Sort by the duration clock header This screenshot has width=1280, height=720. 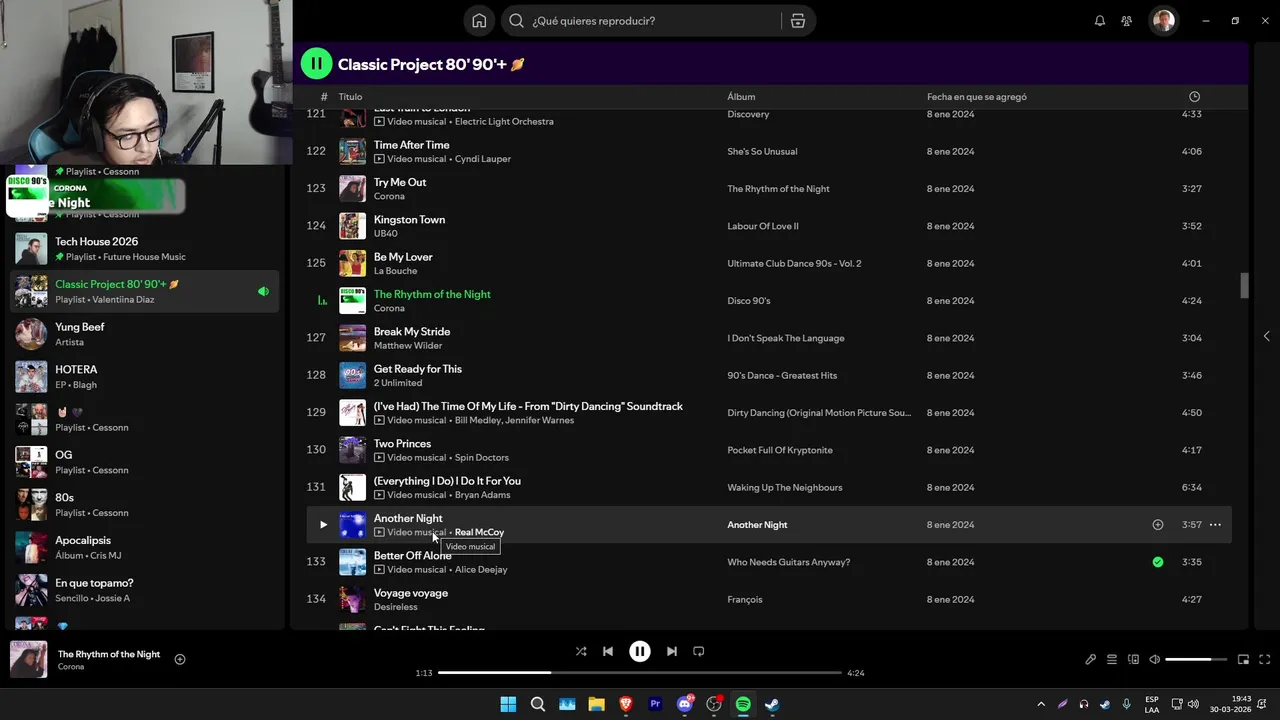click(1194, 97)
